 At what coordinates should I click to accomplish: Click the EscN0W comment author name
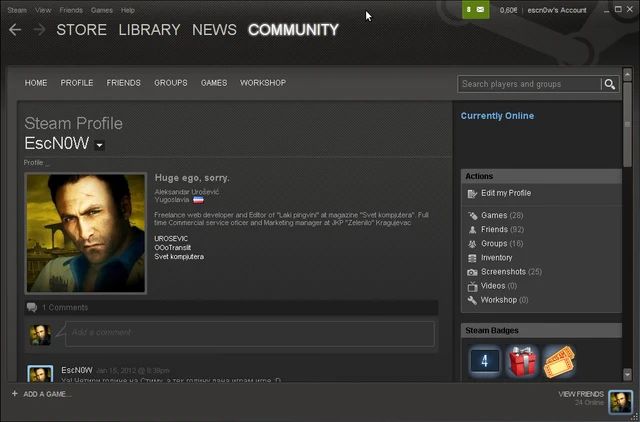pyautogui.click(x=77, y=370)
